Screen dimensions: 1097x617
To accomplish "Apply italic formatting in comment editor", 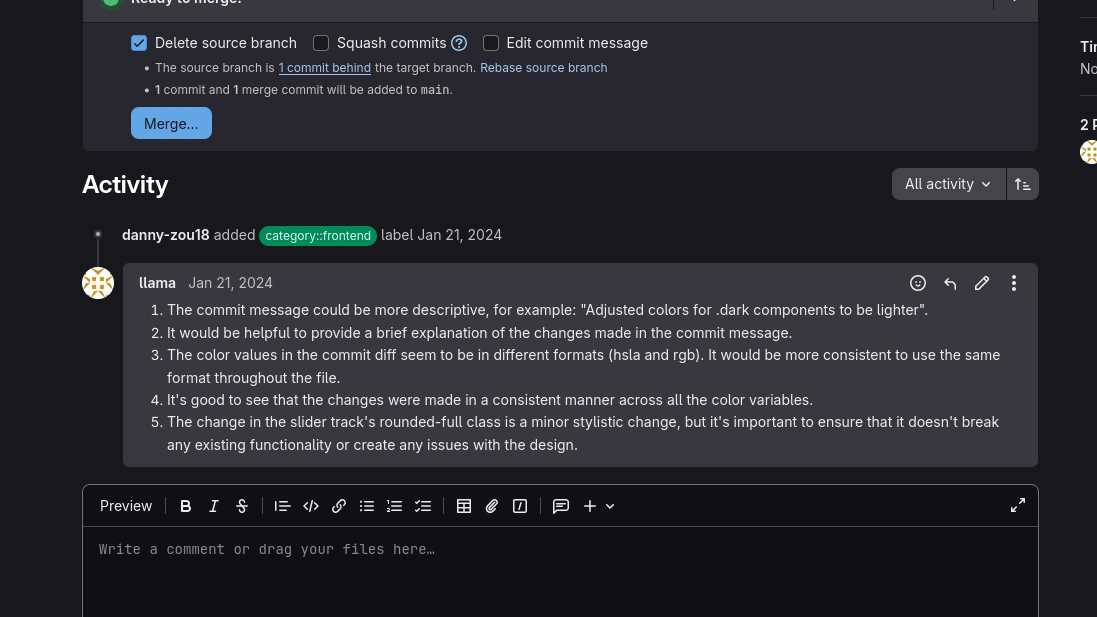I will click(214, 506).
